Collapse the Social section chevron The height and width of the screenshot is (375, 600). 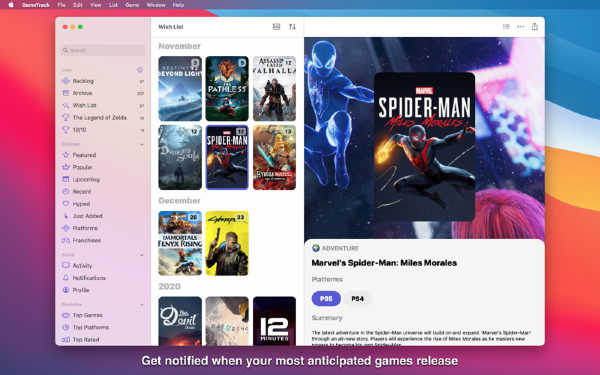142,255
